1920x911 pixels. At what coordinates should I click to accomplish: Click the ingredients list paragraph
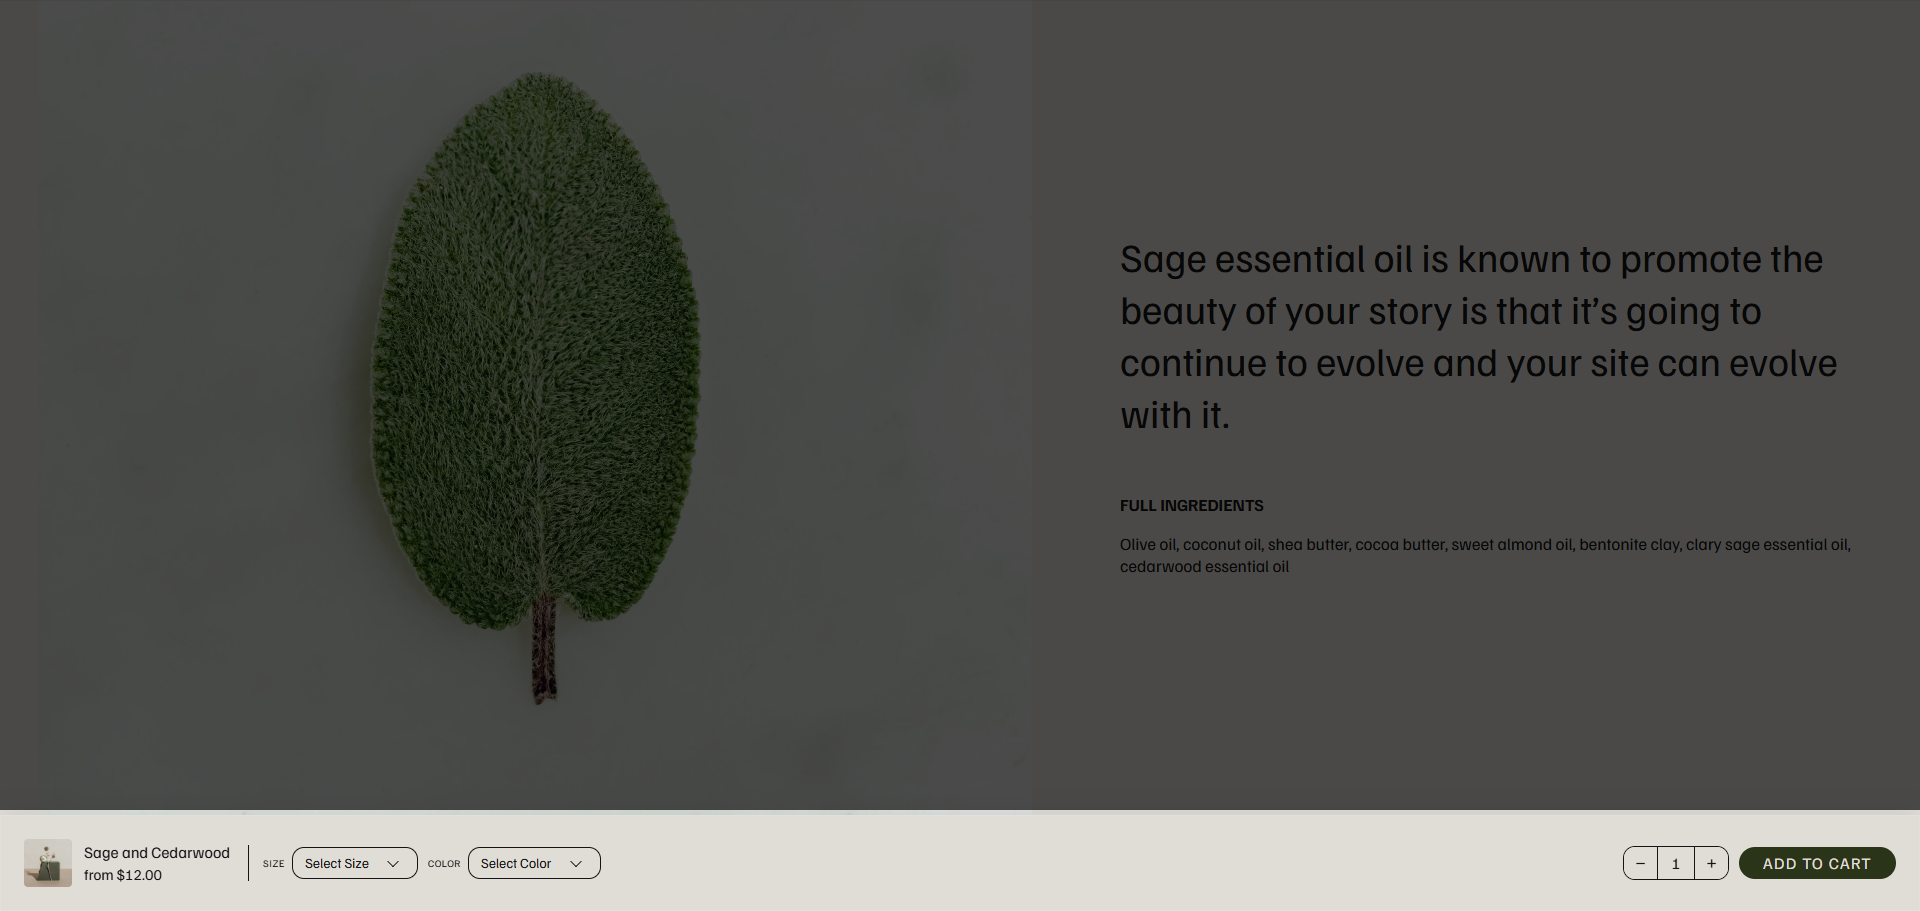[x=1485, y=555]
